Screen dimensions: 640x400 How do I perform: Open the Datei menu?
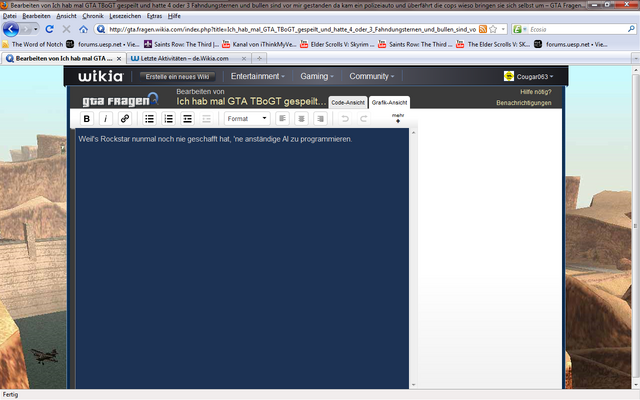tap(9, 16)
